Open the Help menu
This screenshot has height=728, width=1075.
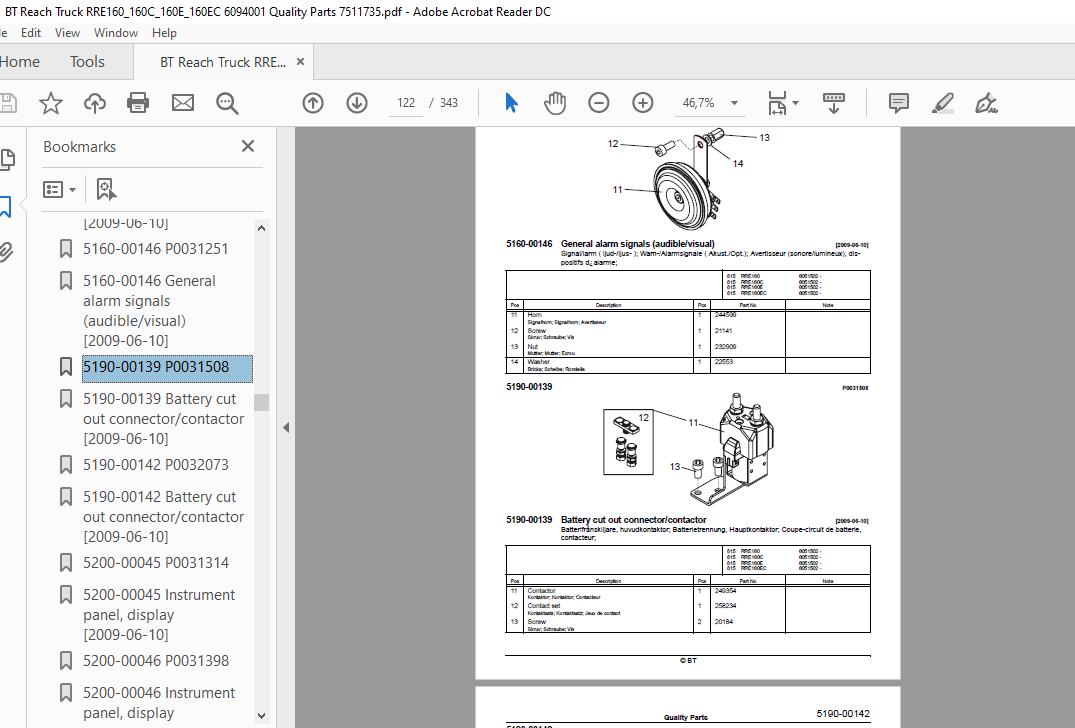(164, 33)
